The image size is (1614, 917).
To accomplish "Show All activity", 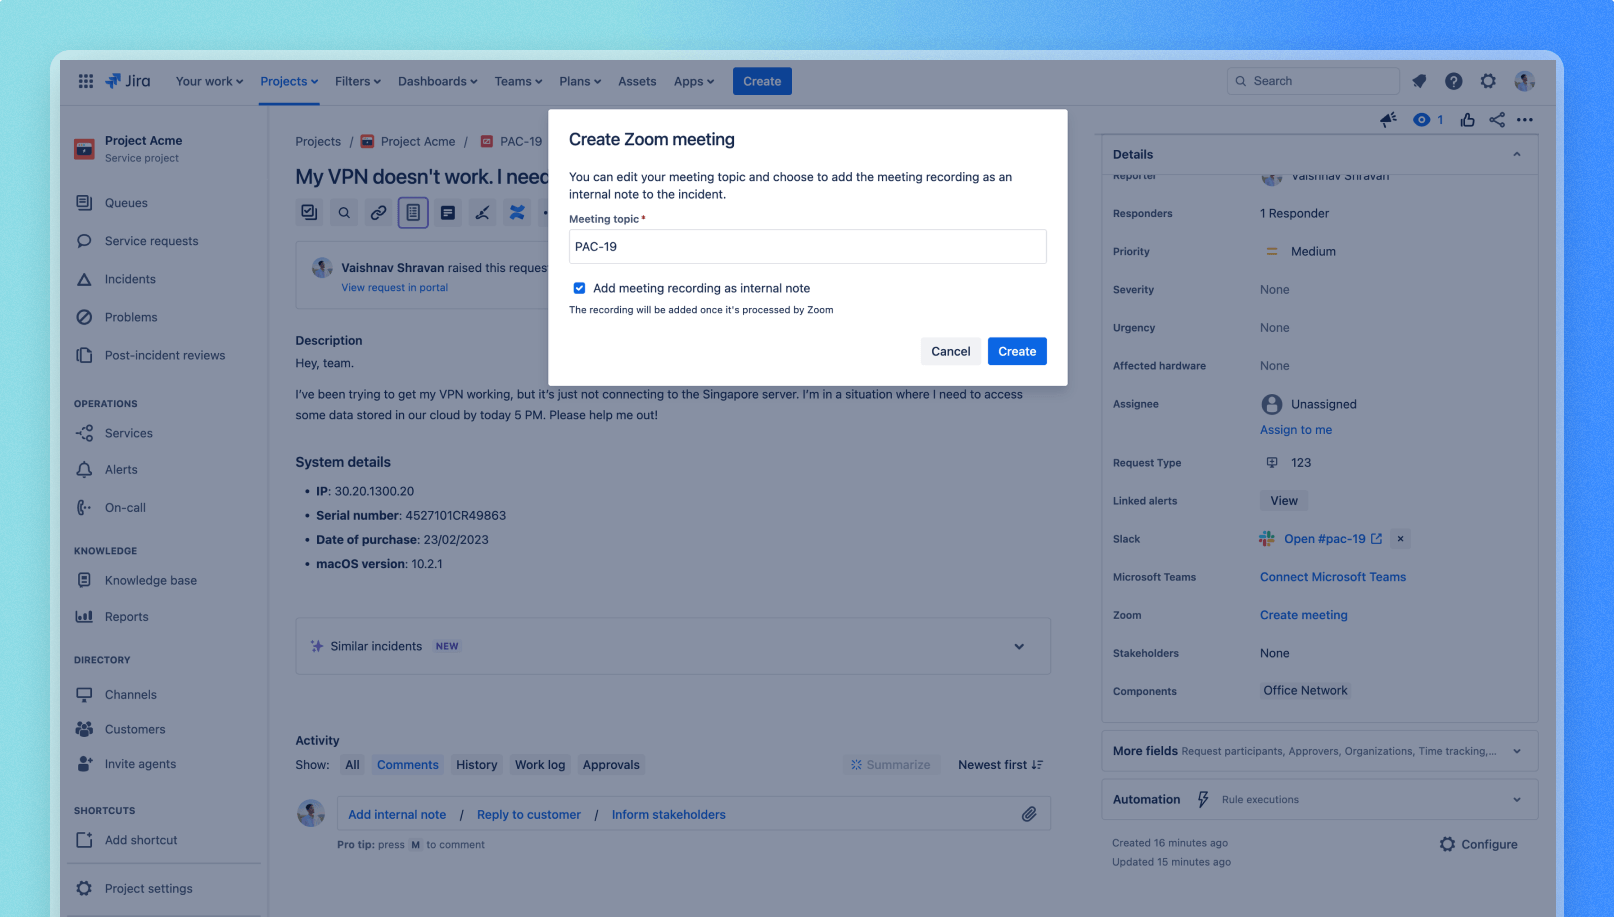I will [x=352, y=765].
